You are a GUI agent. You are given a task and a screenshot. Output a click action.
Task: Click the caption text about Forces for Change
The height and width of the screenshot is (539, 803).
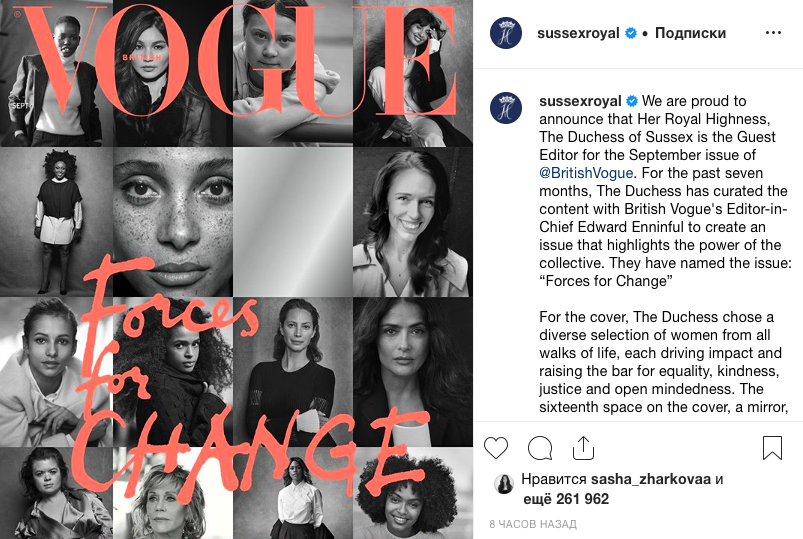click(x=664, y=191)
